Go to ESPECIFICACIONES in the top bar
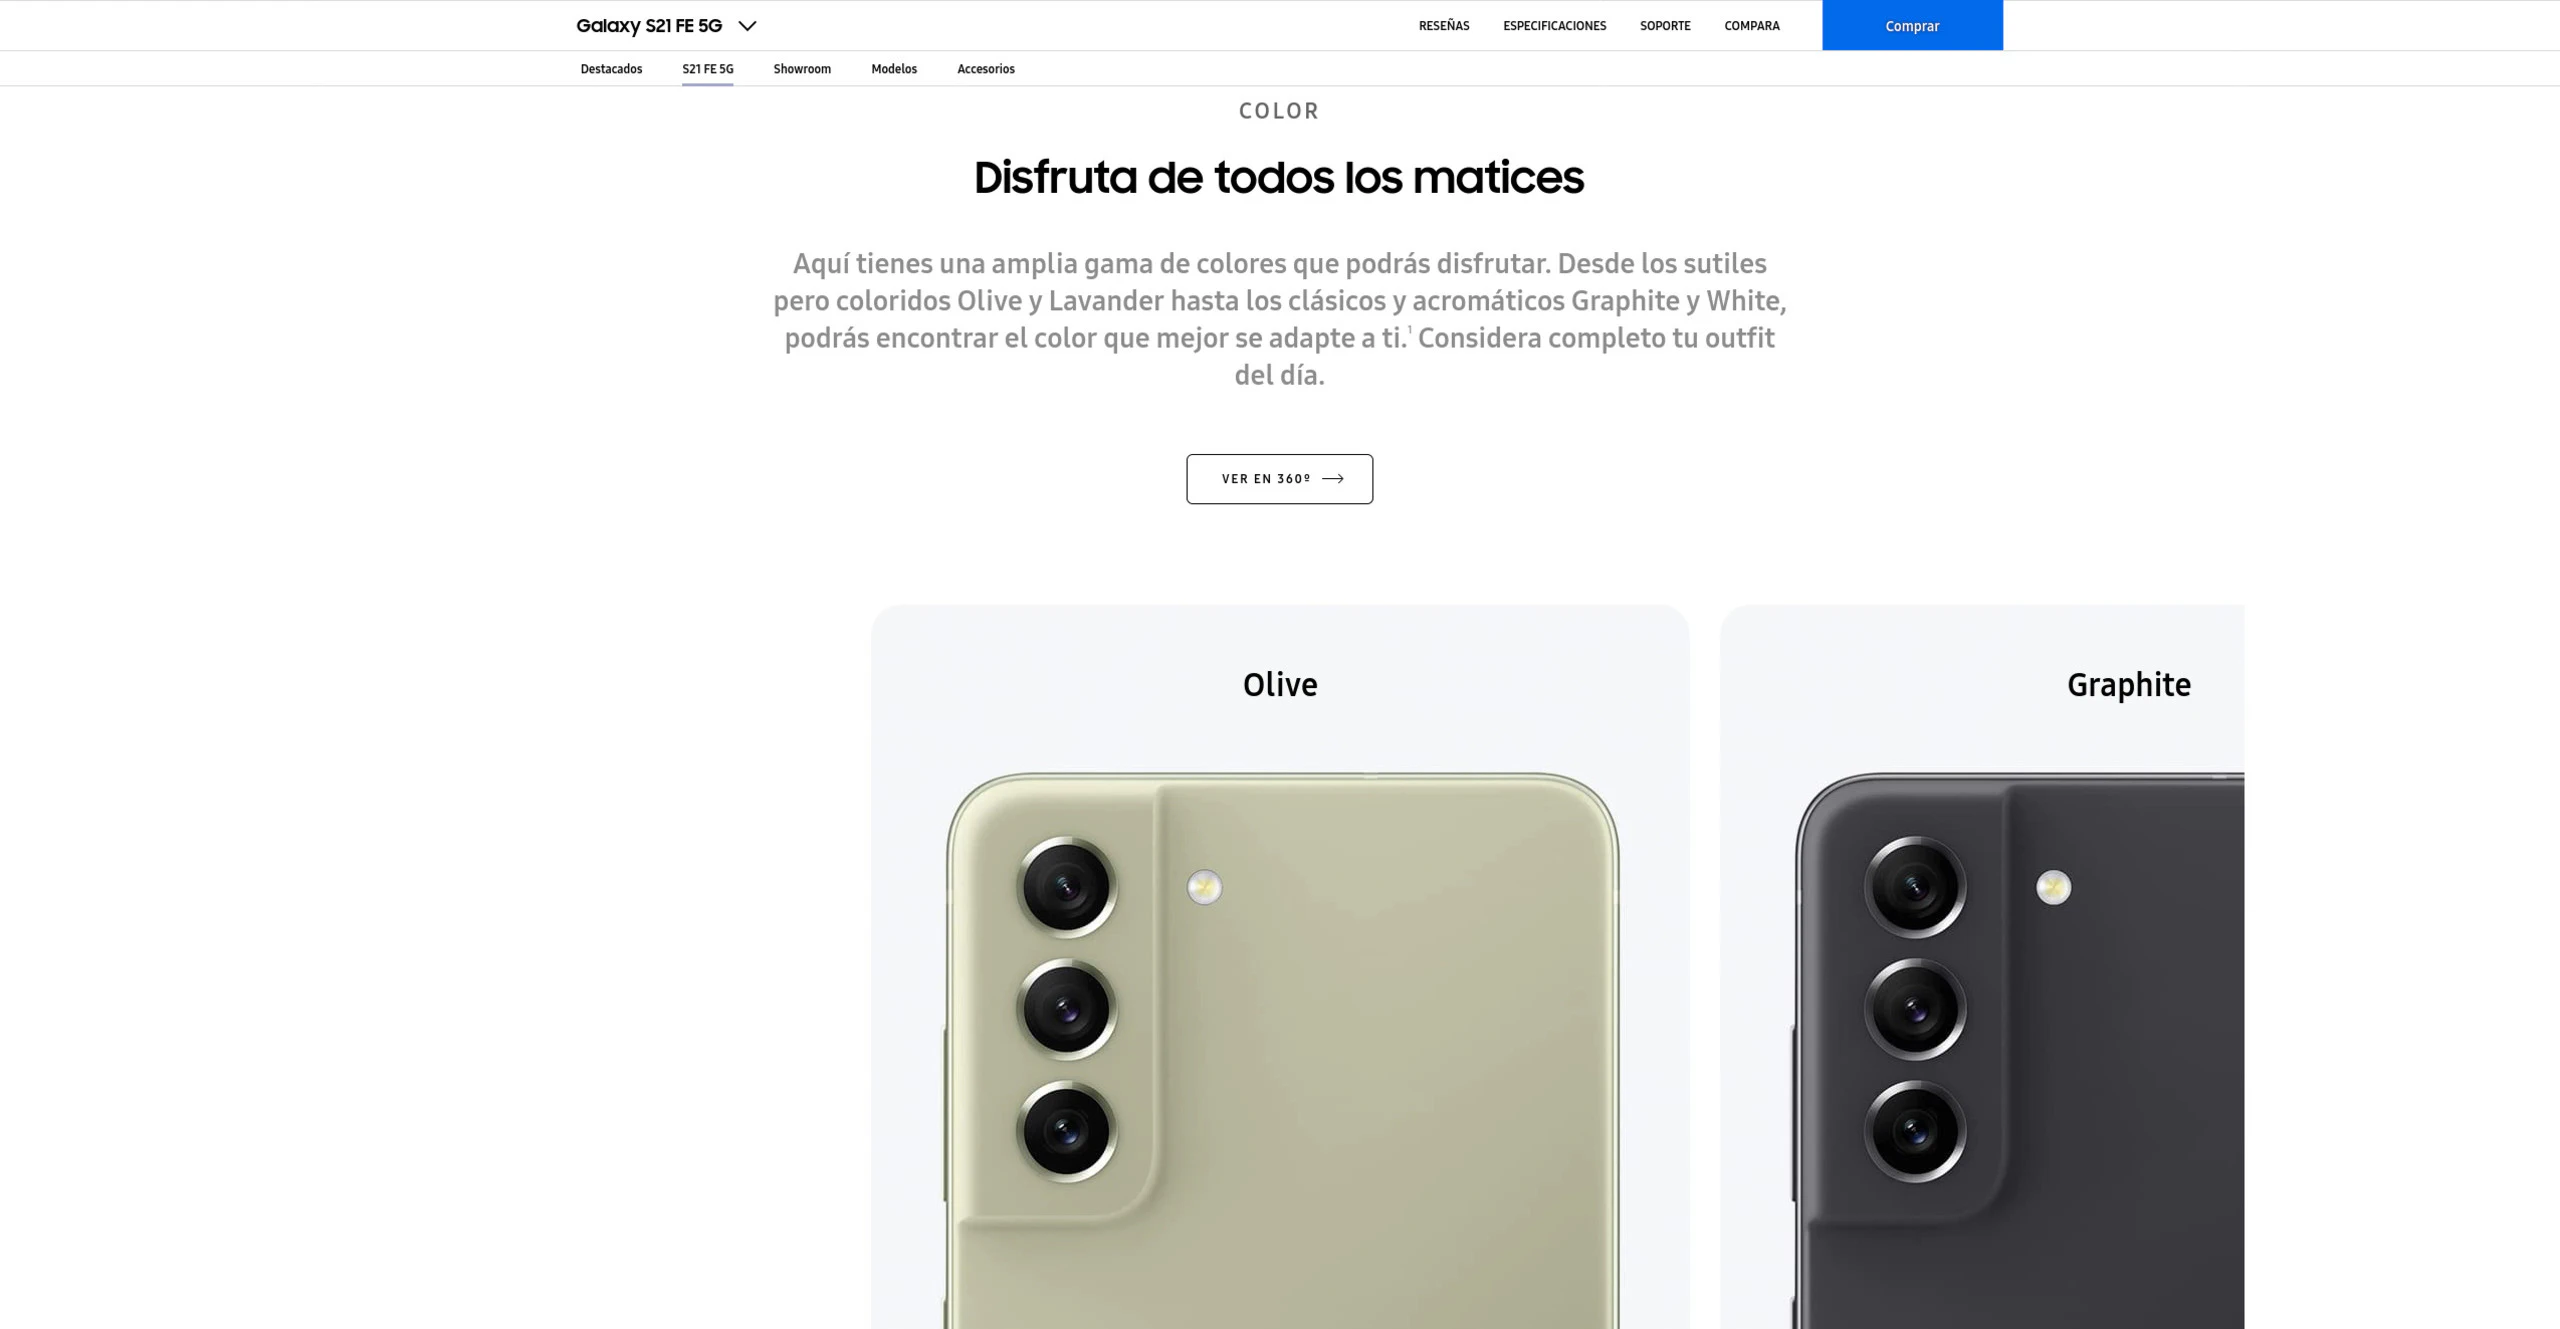This screenshot has width=2560, height=1329. [x=1554, y=26]
